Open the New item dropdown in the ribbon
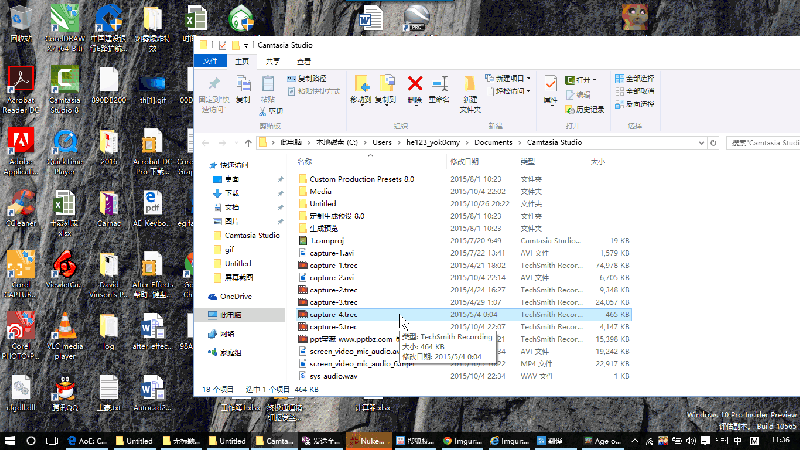Viewport: 800px width, 450px height. click(x=508, y=79)
